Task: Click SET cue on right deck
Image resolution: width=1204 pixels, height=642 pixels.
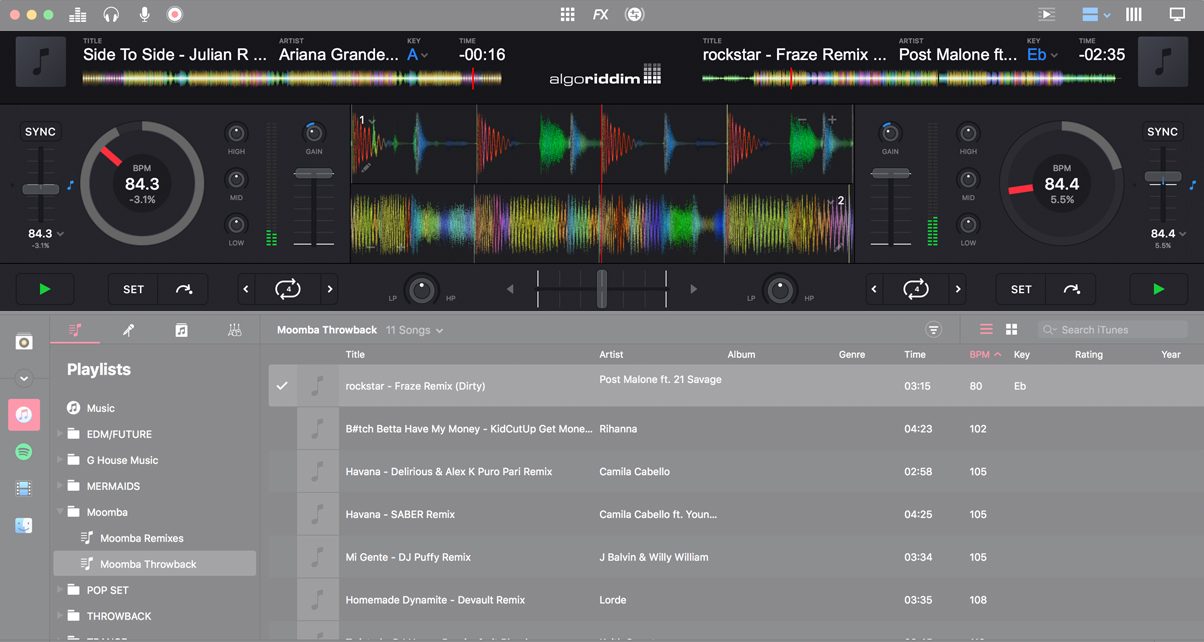Action: click(x=1021, y=289)
